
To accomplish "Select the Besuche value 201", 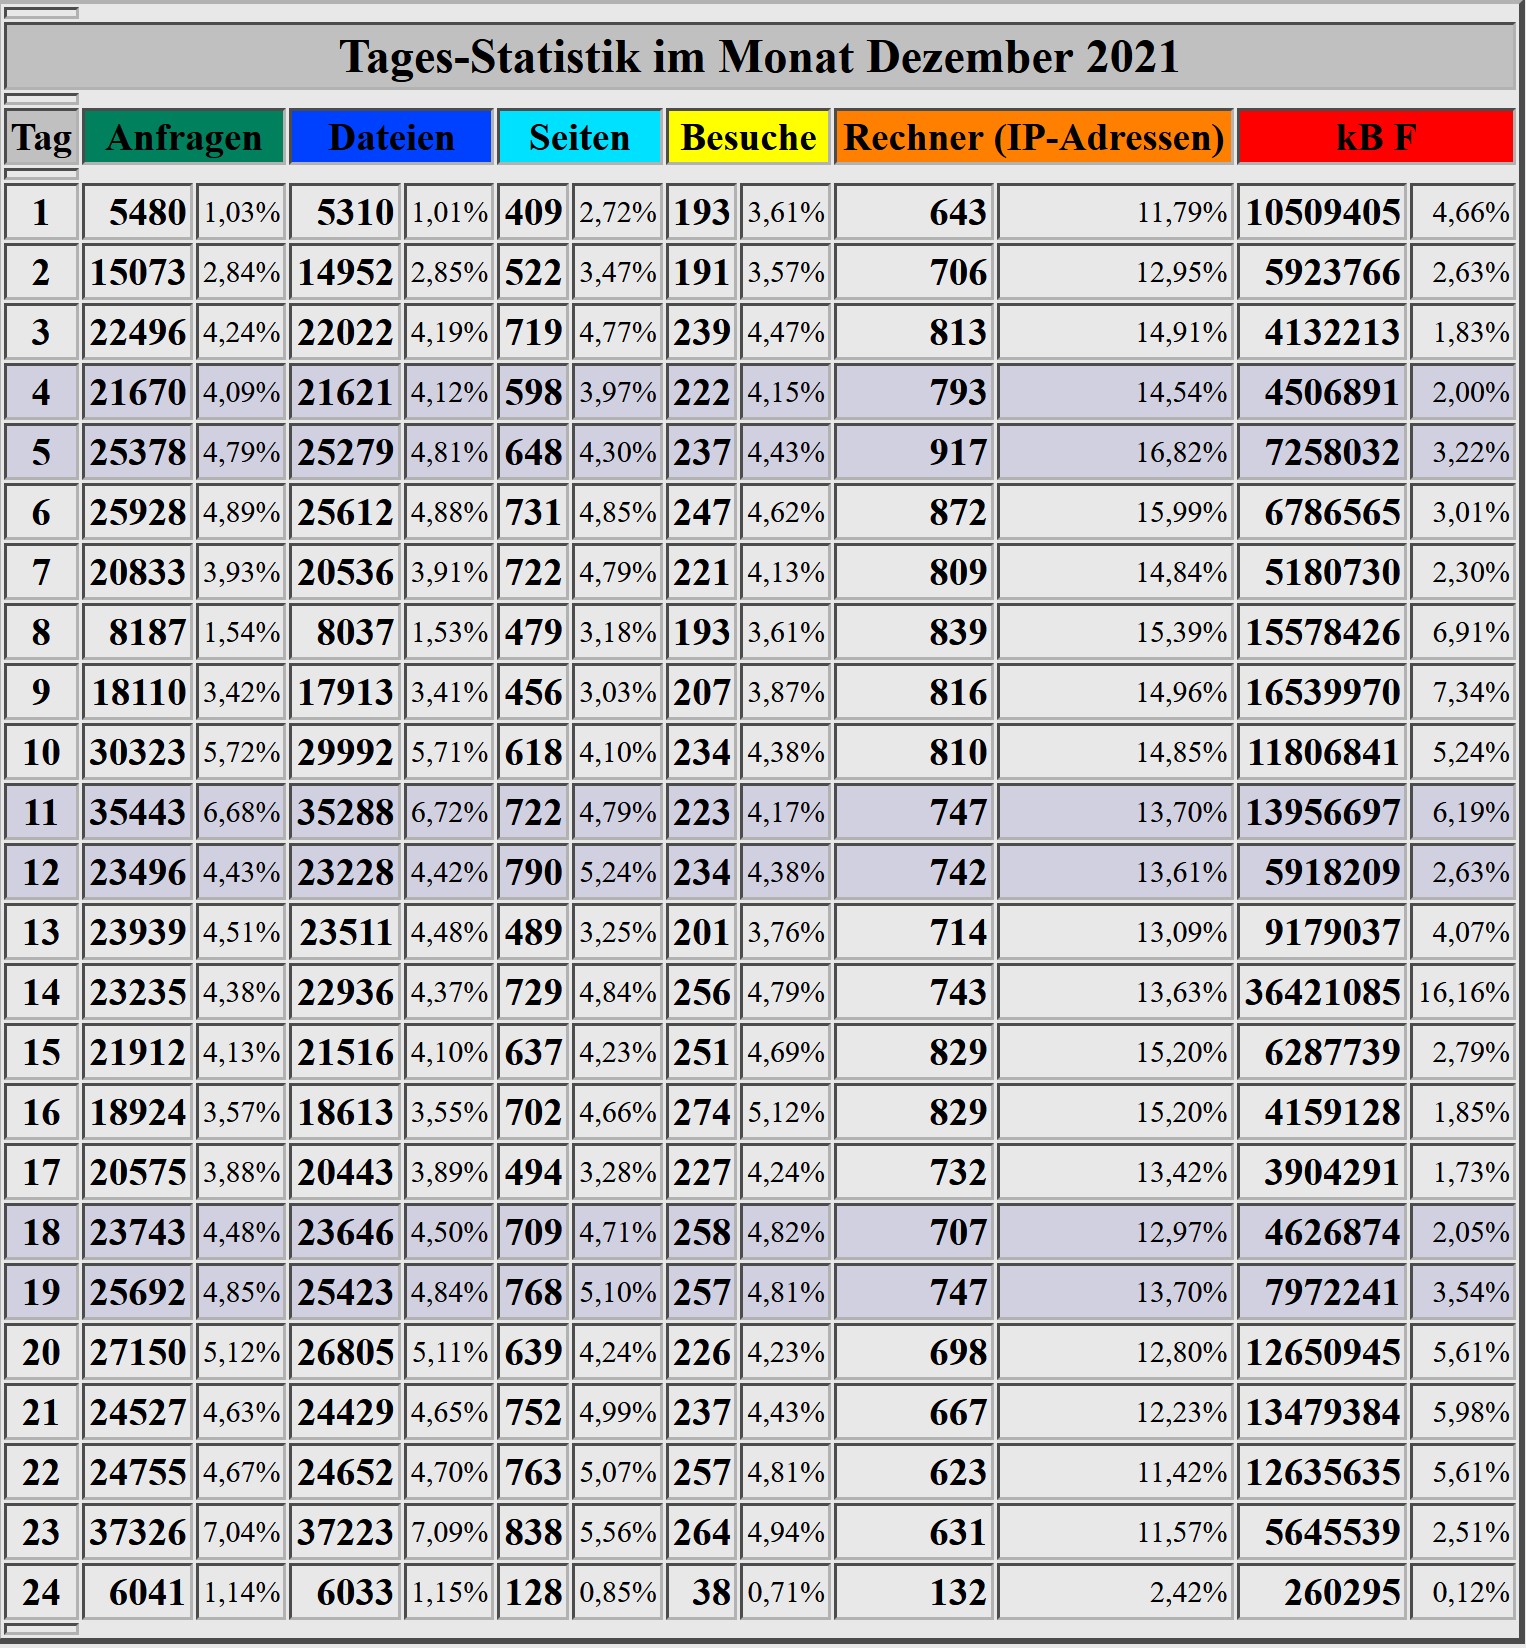I will tap(702, 932).
